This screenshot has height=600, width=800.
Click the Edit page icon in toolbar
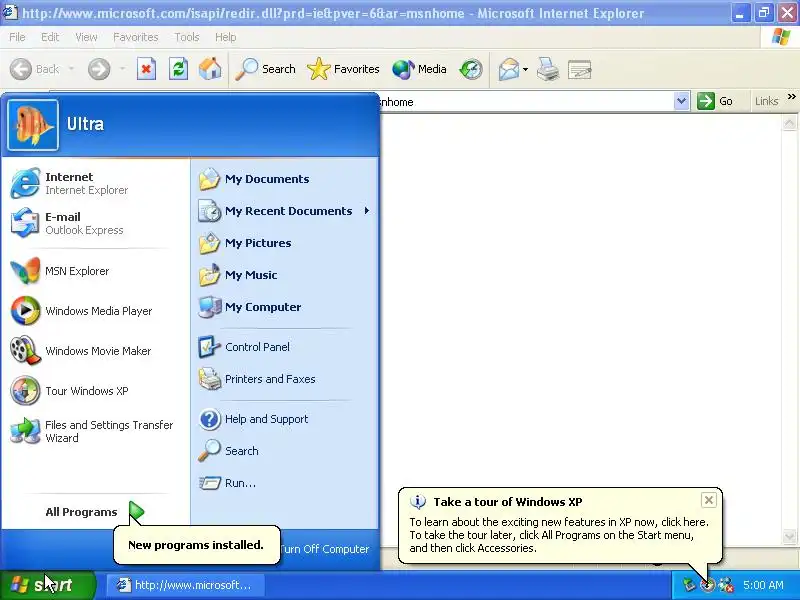580,69
